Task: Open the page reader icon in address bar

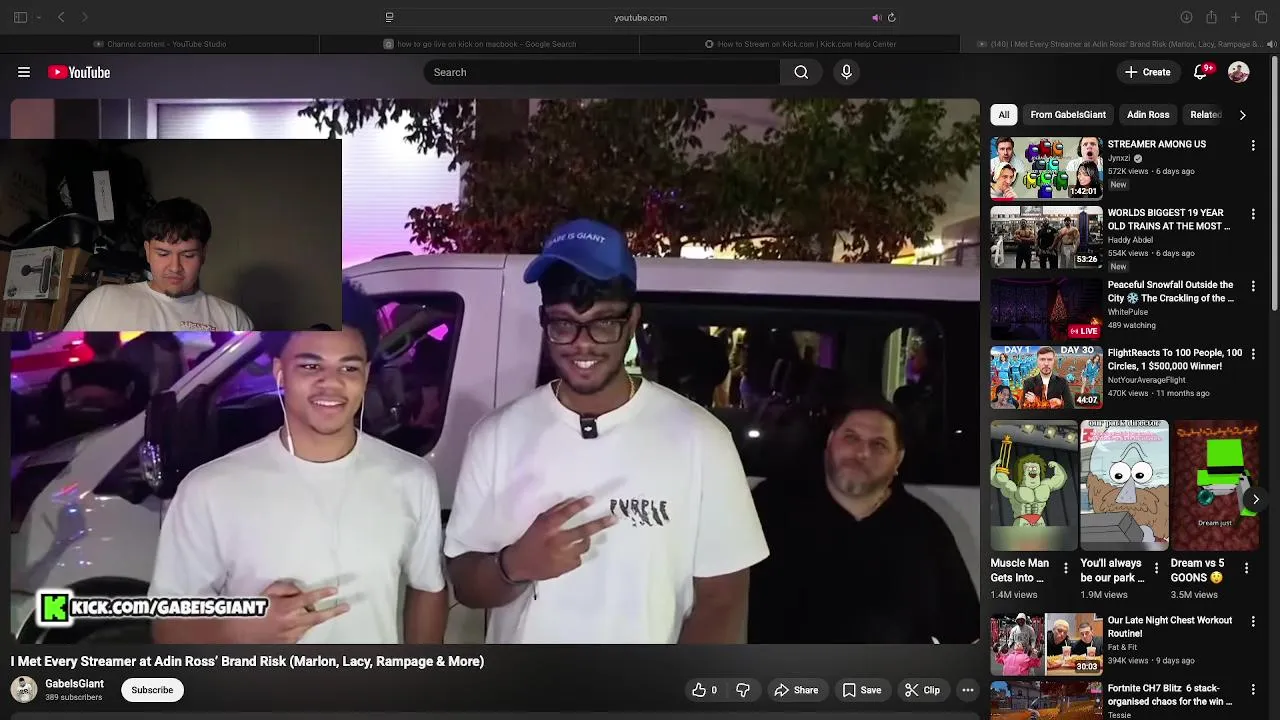Action: (389, 17)
